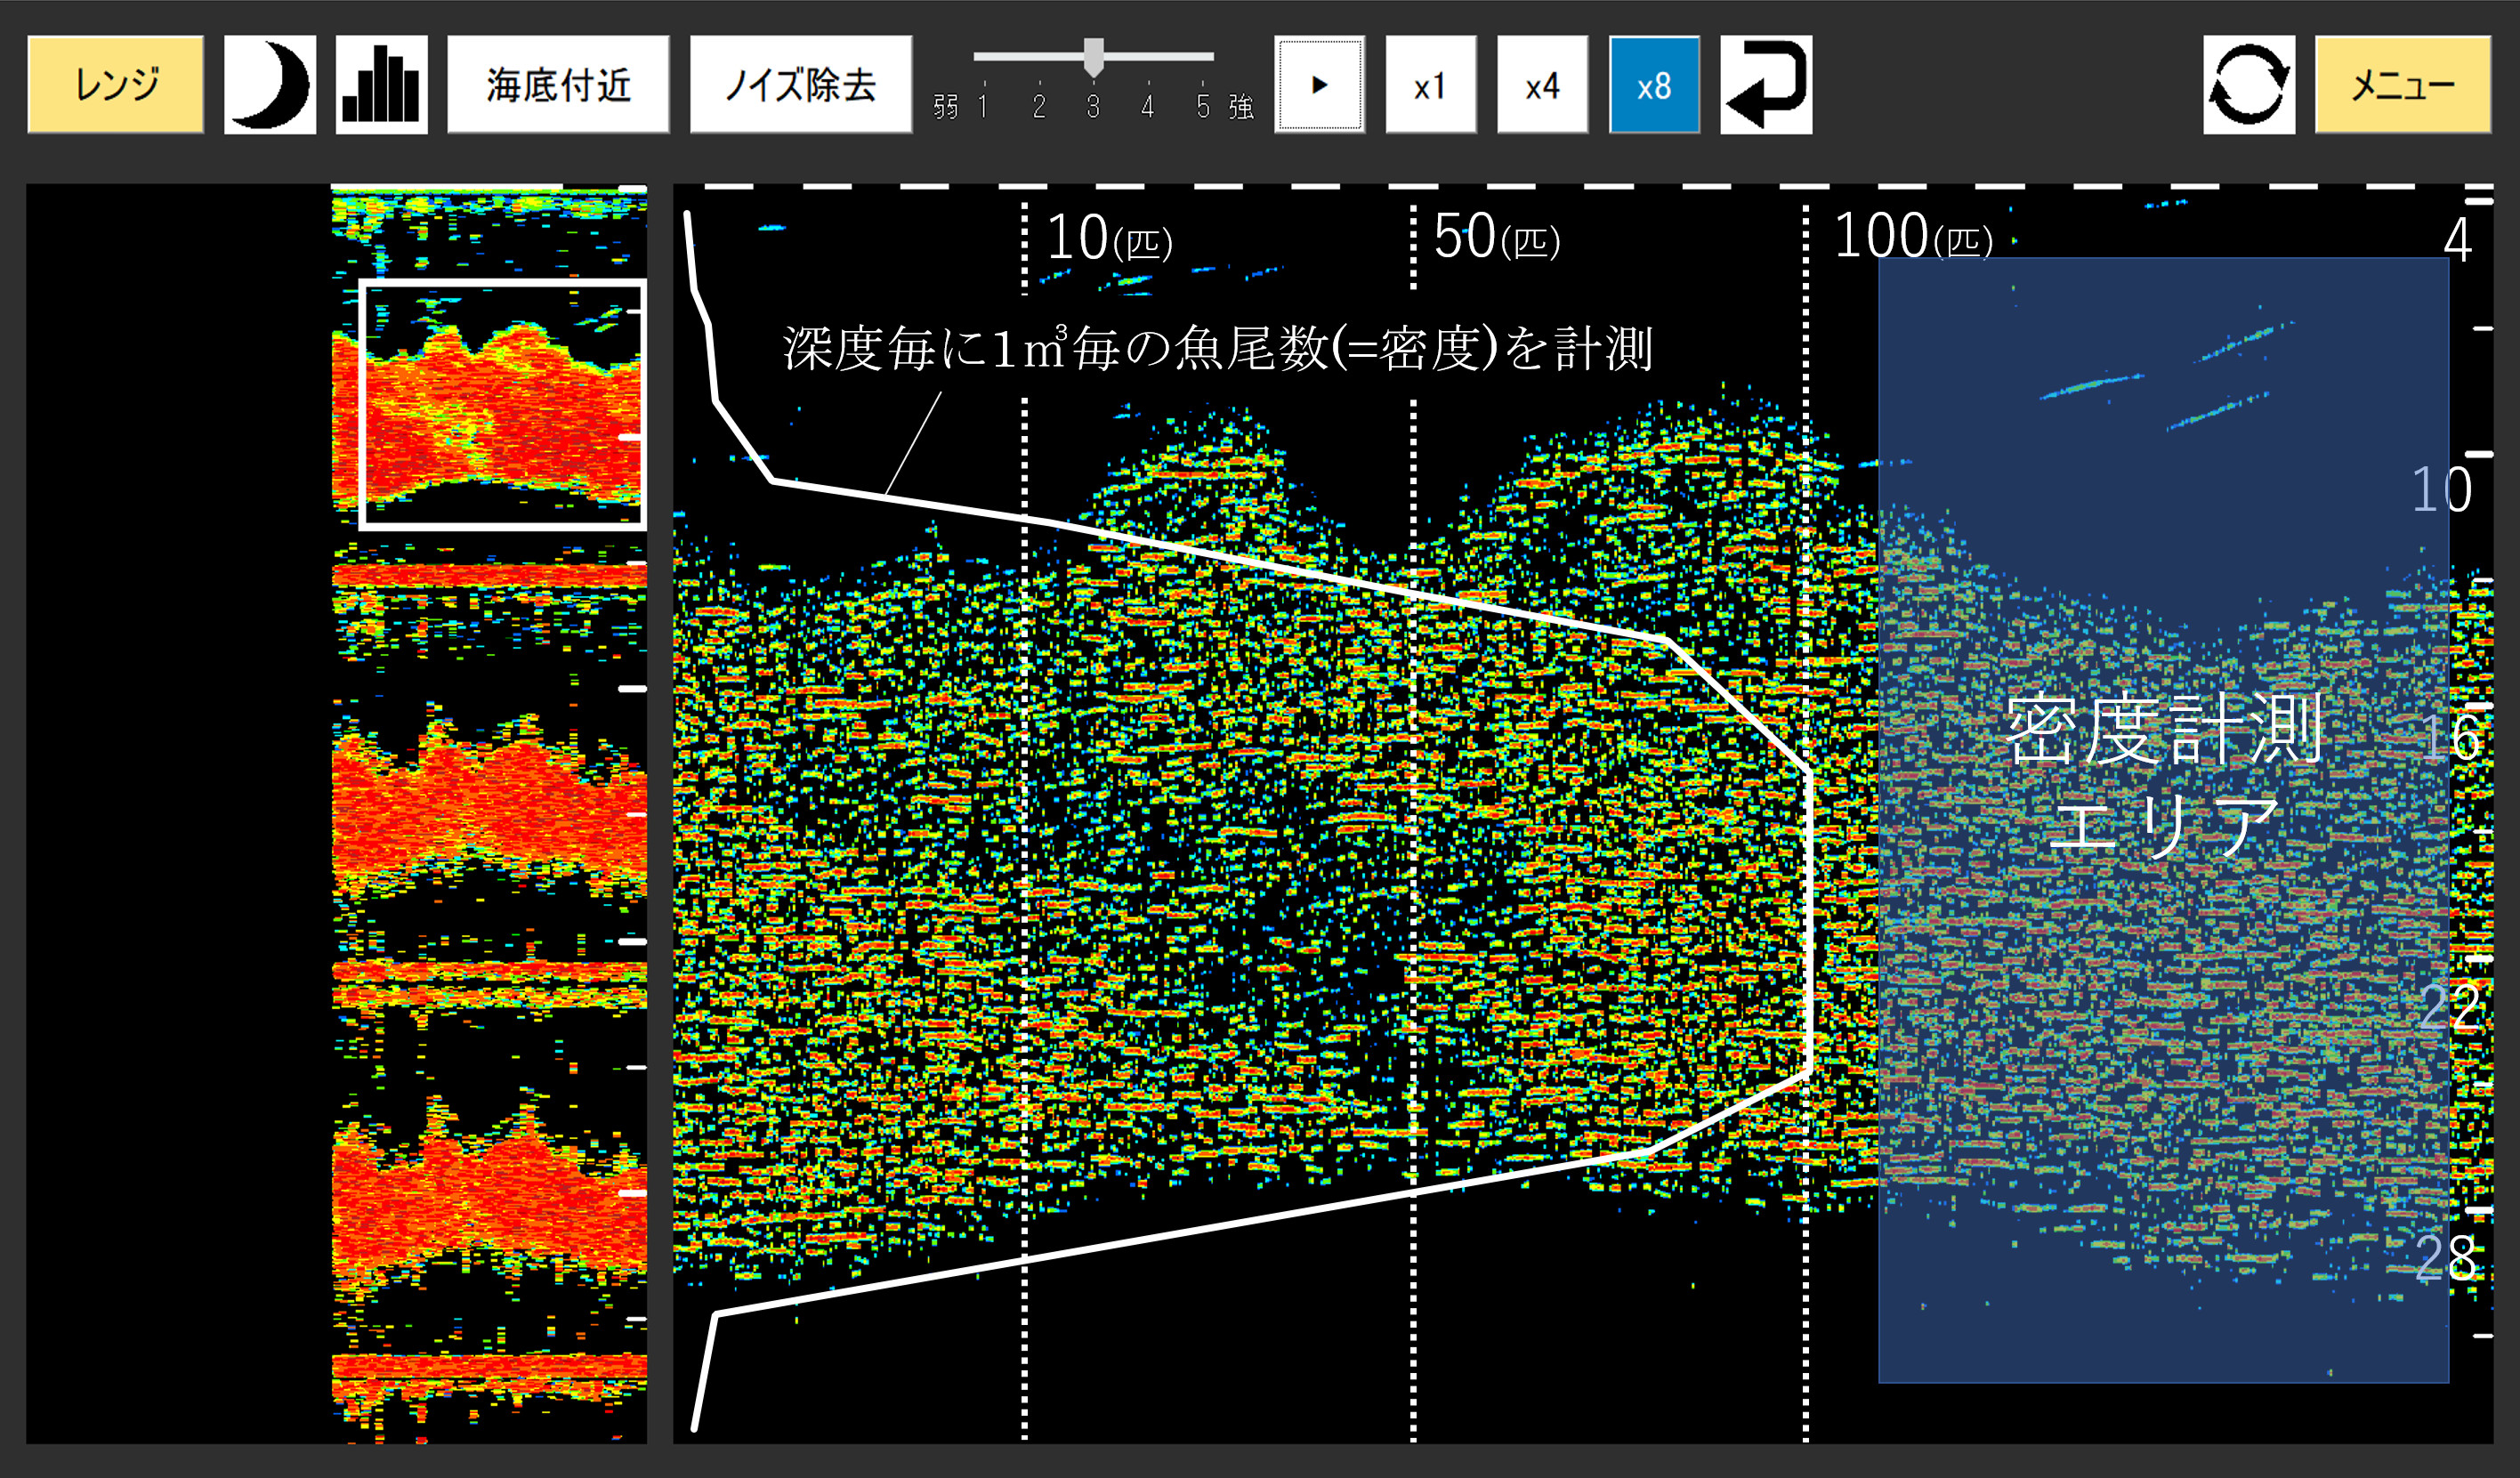Image resolution: width=2520 pixels, height=1478 pixels.
Task: Select the active x8 speed button
Action: click(1654, 85)
